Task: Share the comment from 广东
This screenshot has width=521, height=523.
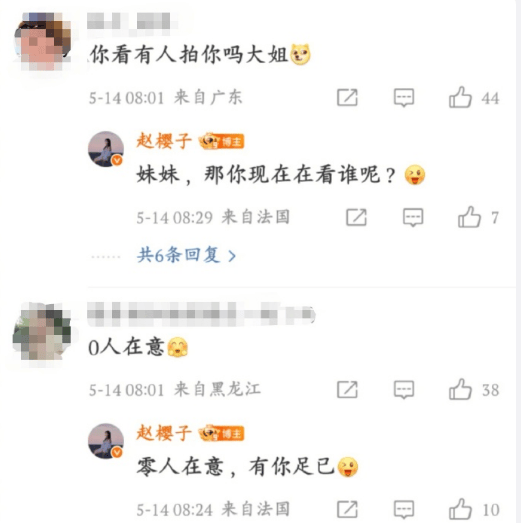Action: (x=347, y=98)
